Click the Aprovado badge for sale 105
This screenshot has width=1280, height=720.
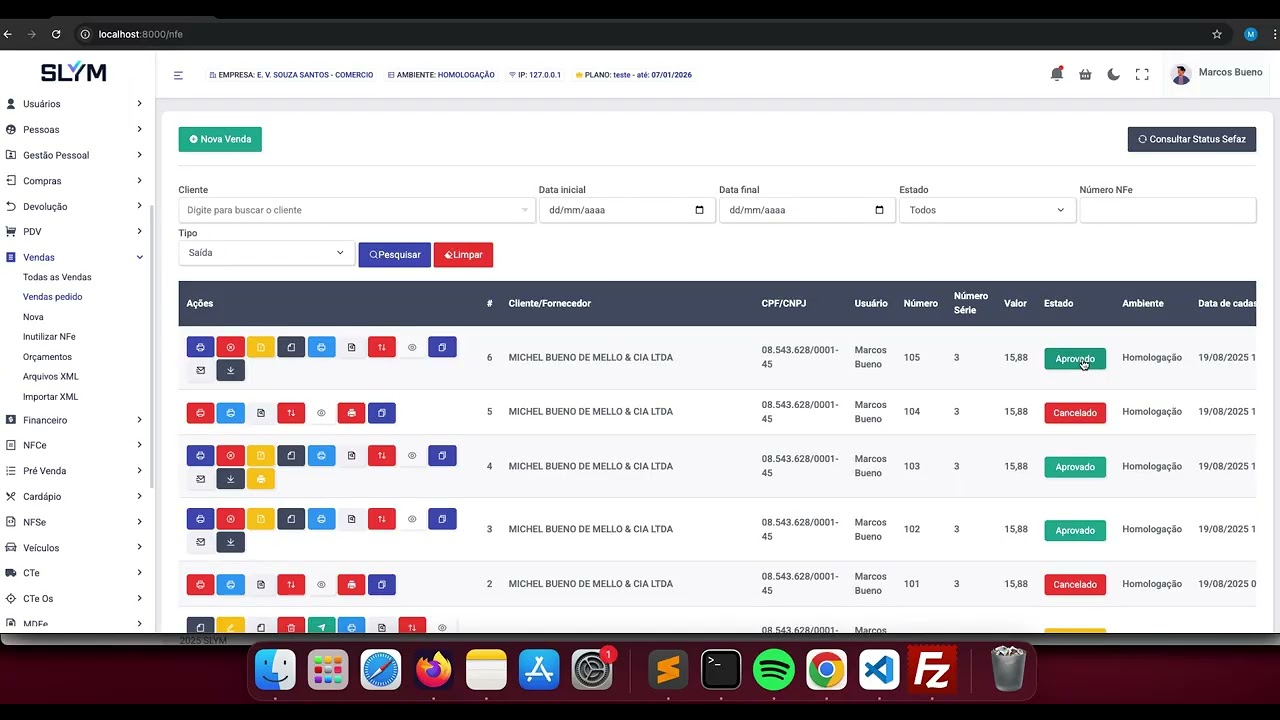1075,358
